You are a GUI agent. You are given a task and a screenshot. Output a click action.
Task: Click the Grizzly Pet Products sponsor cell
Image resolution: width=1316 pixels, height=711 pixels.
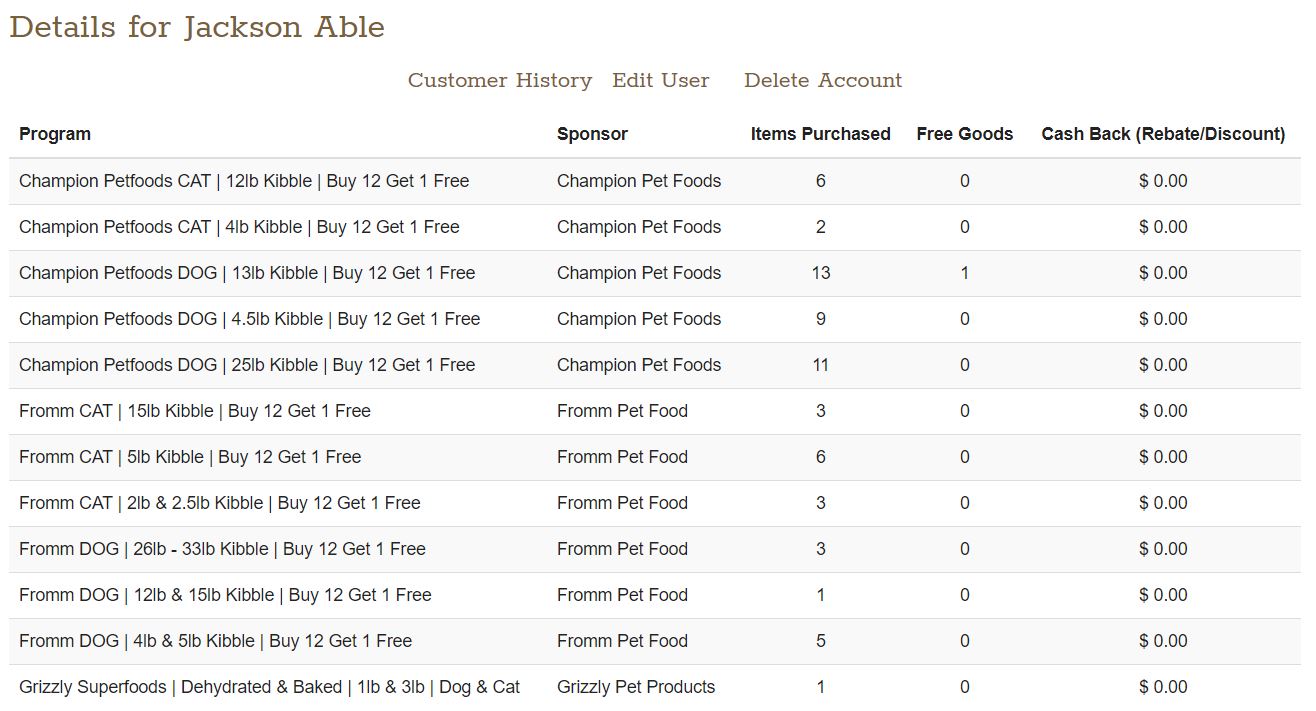[636, 687]
